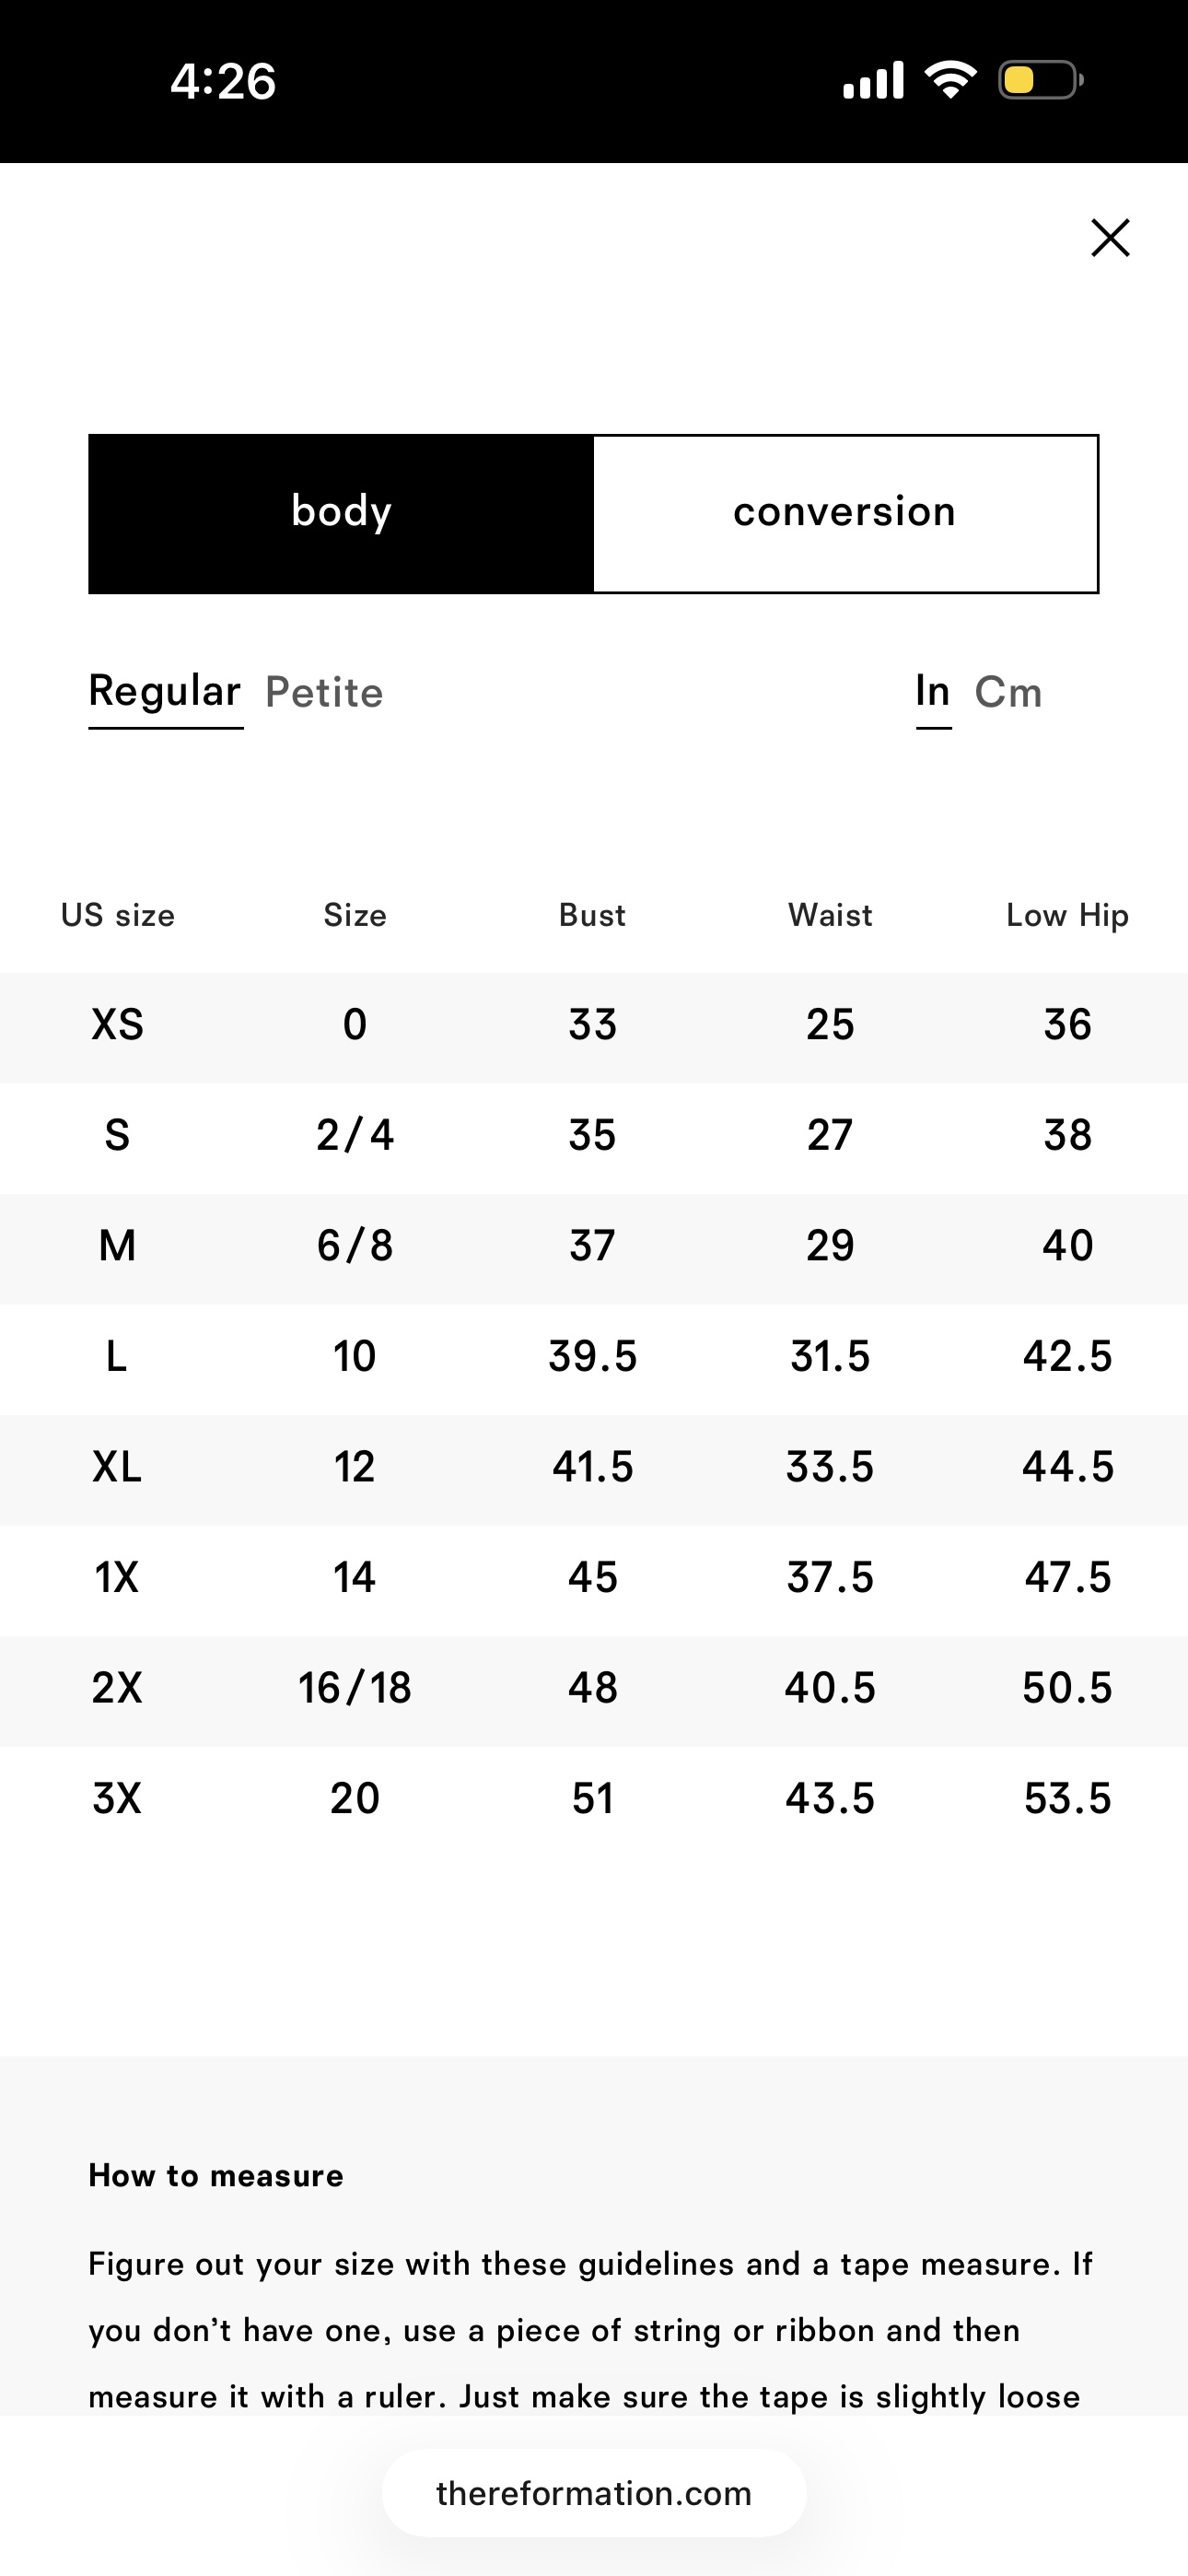Screen dimensions: 1188x2576
Task: Toggle sizing to Petite
Action: pos(324,692)
